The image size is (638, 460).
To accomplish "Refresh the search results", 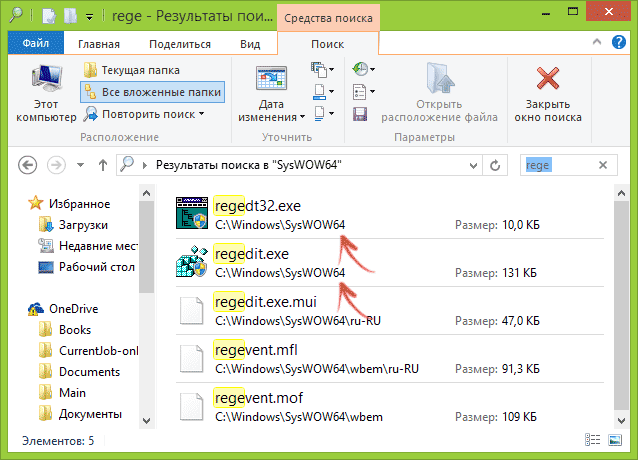I will [x=495, y=166].
